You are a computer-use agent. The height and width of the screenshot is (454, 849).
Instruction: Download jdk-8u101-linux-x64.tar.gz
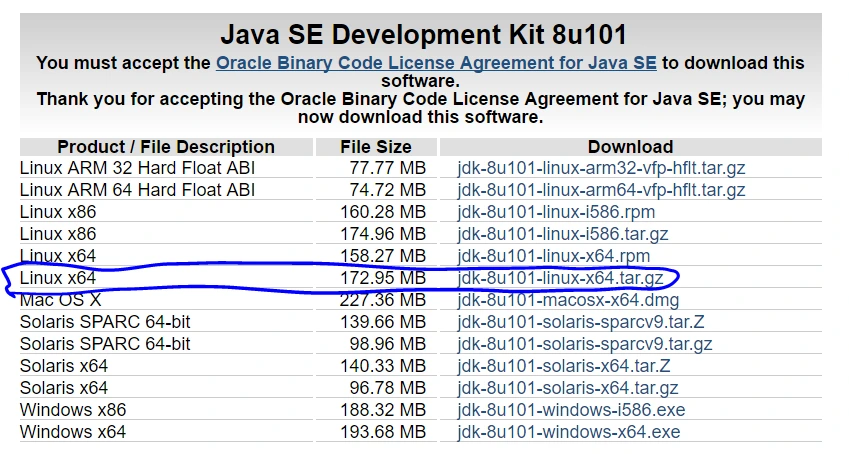click(560, 278)
